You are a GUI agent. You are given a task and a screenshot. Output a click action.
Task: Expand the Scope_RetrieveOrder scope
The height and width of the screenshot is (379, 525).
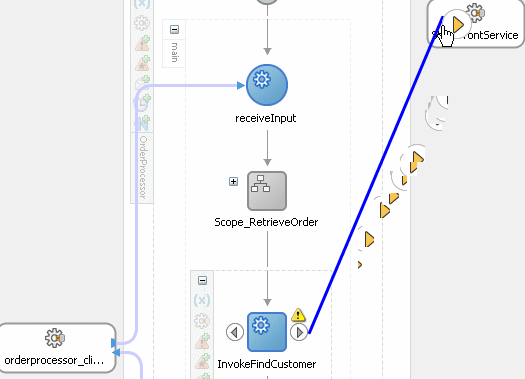click(x=233, y=181)
